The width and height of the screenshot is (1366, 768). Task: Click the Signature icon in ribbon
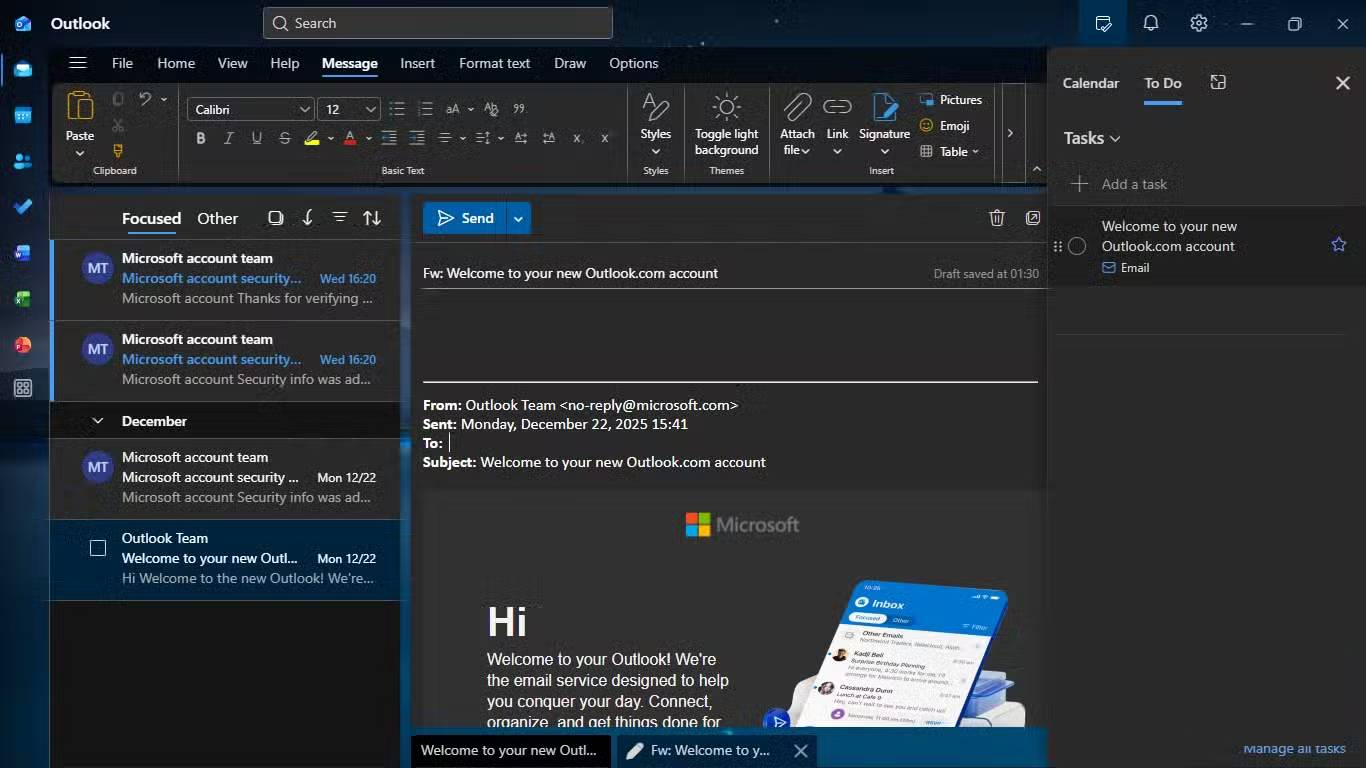tap(884, 108)
